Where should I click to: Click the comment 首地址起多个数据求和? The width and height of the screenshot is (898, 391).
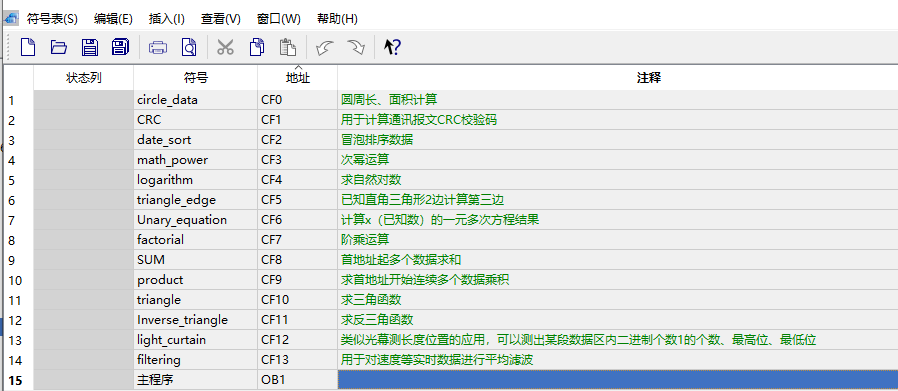pyautogui.click(x=401, y=260)
